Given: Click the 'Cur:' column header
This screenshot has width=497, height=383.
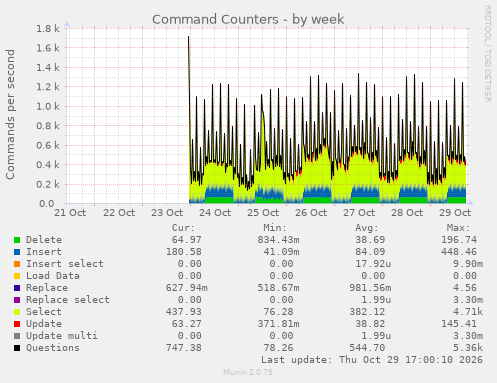Looking at the screenshot, I should point(183,228).
